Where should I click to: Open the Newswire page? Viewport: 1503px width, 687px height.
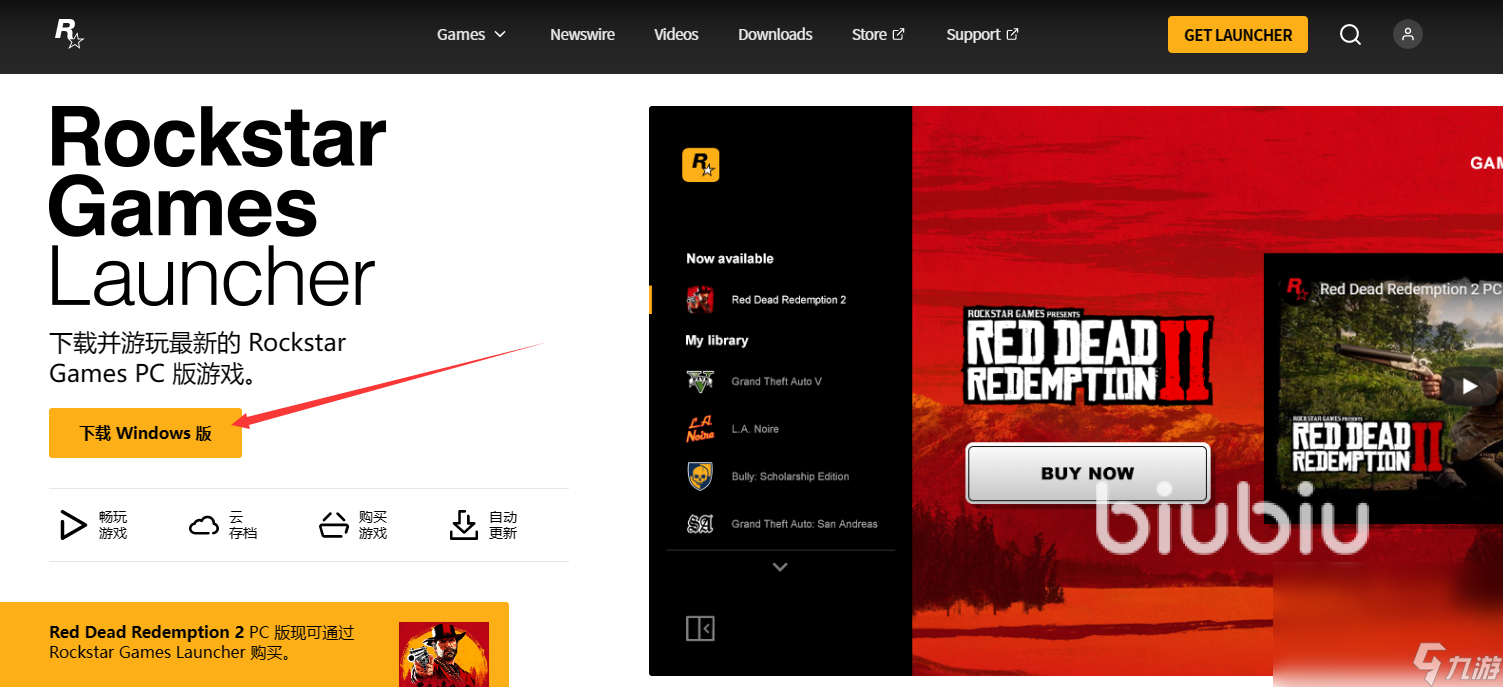tap(582, 35)
